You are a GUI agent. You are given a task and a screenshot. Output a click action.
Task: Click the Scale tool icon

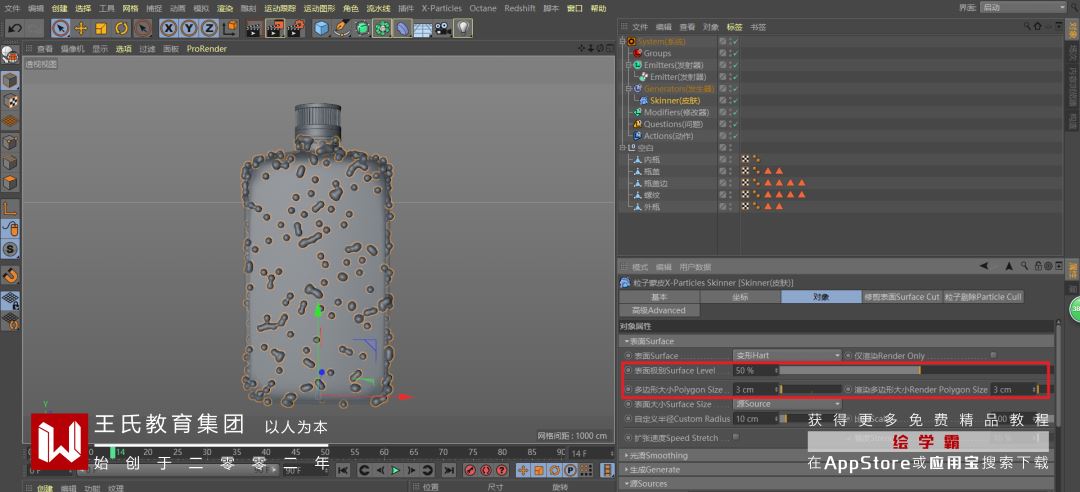point(101,28)
